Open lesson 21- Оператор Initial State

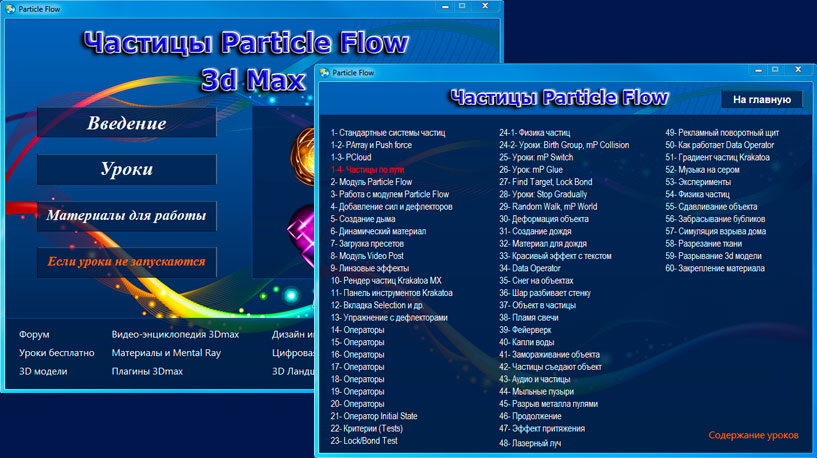(374, 416)
